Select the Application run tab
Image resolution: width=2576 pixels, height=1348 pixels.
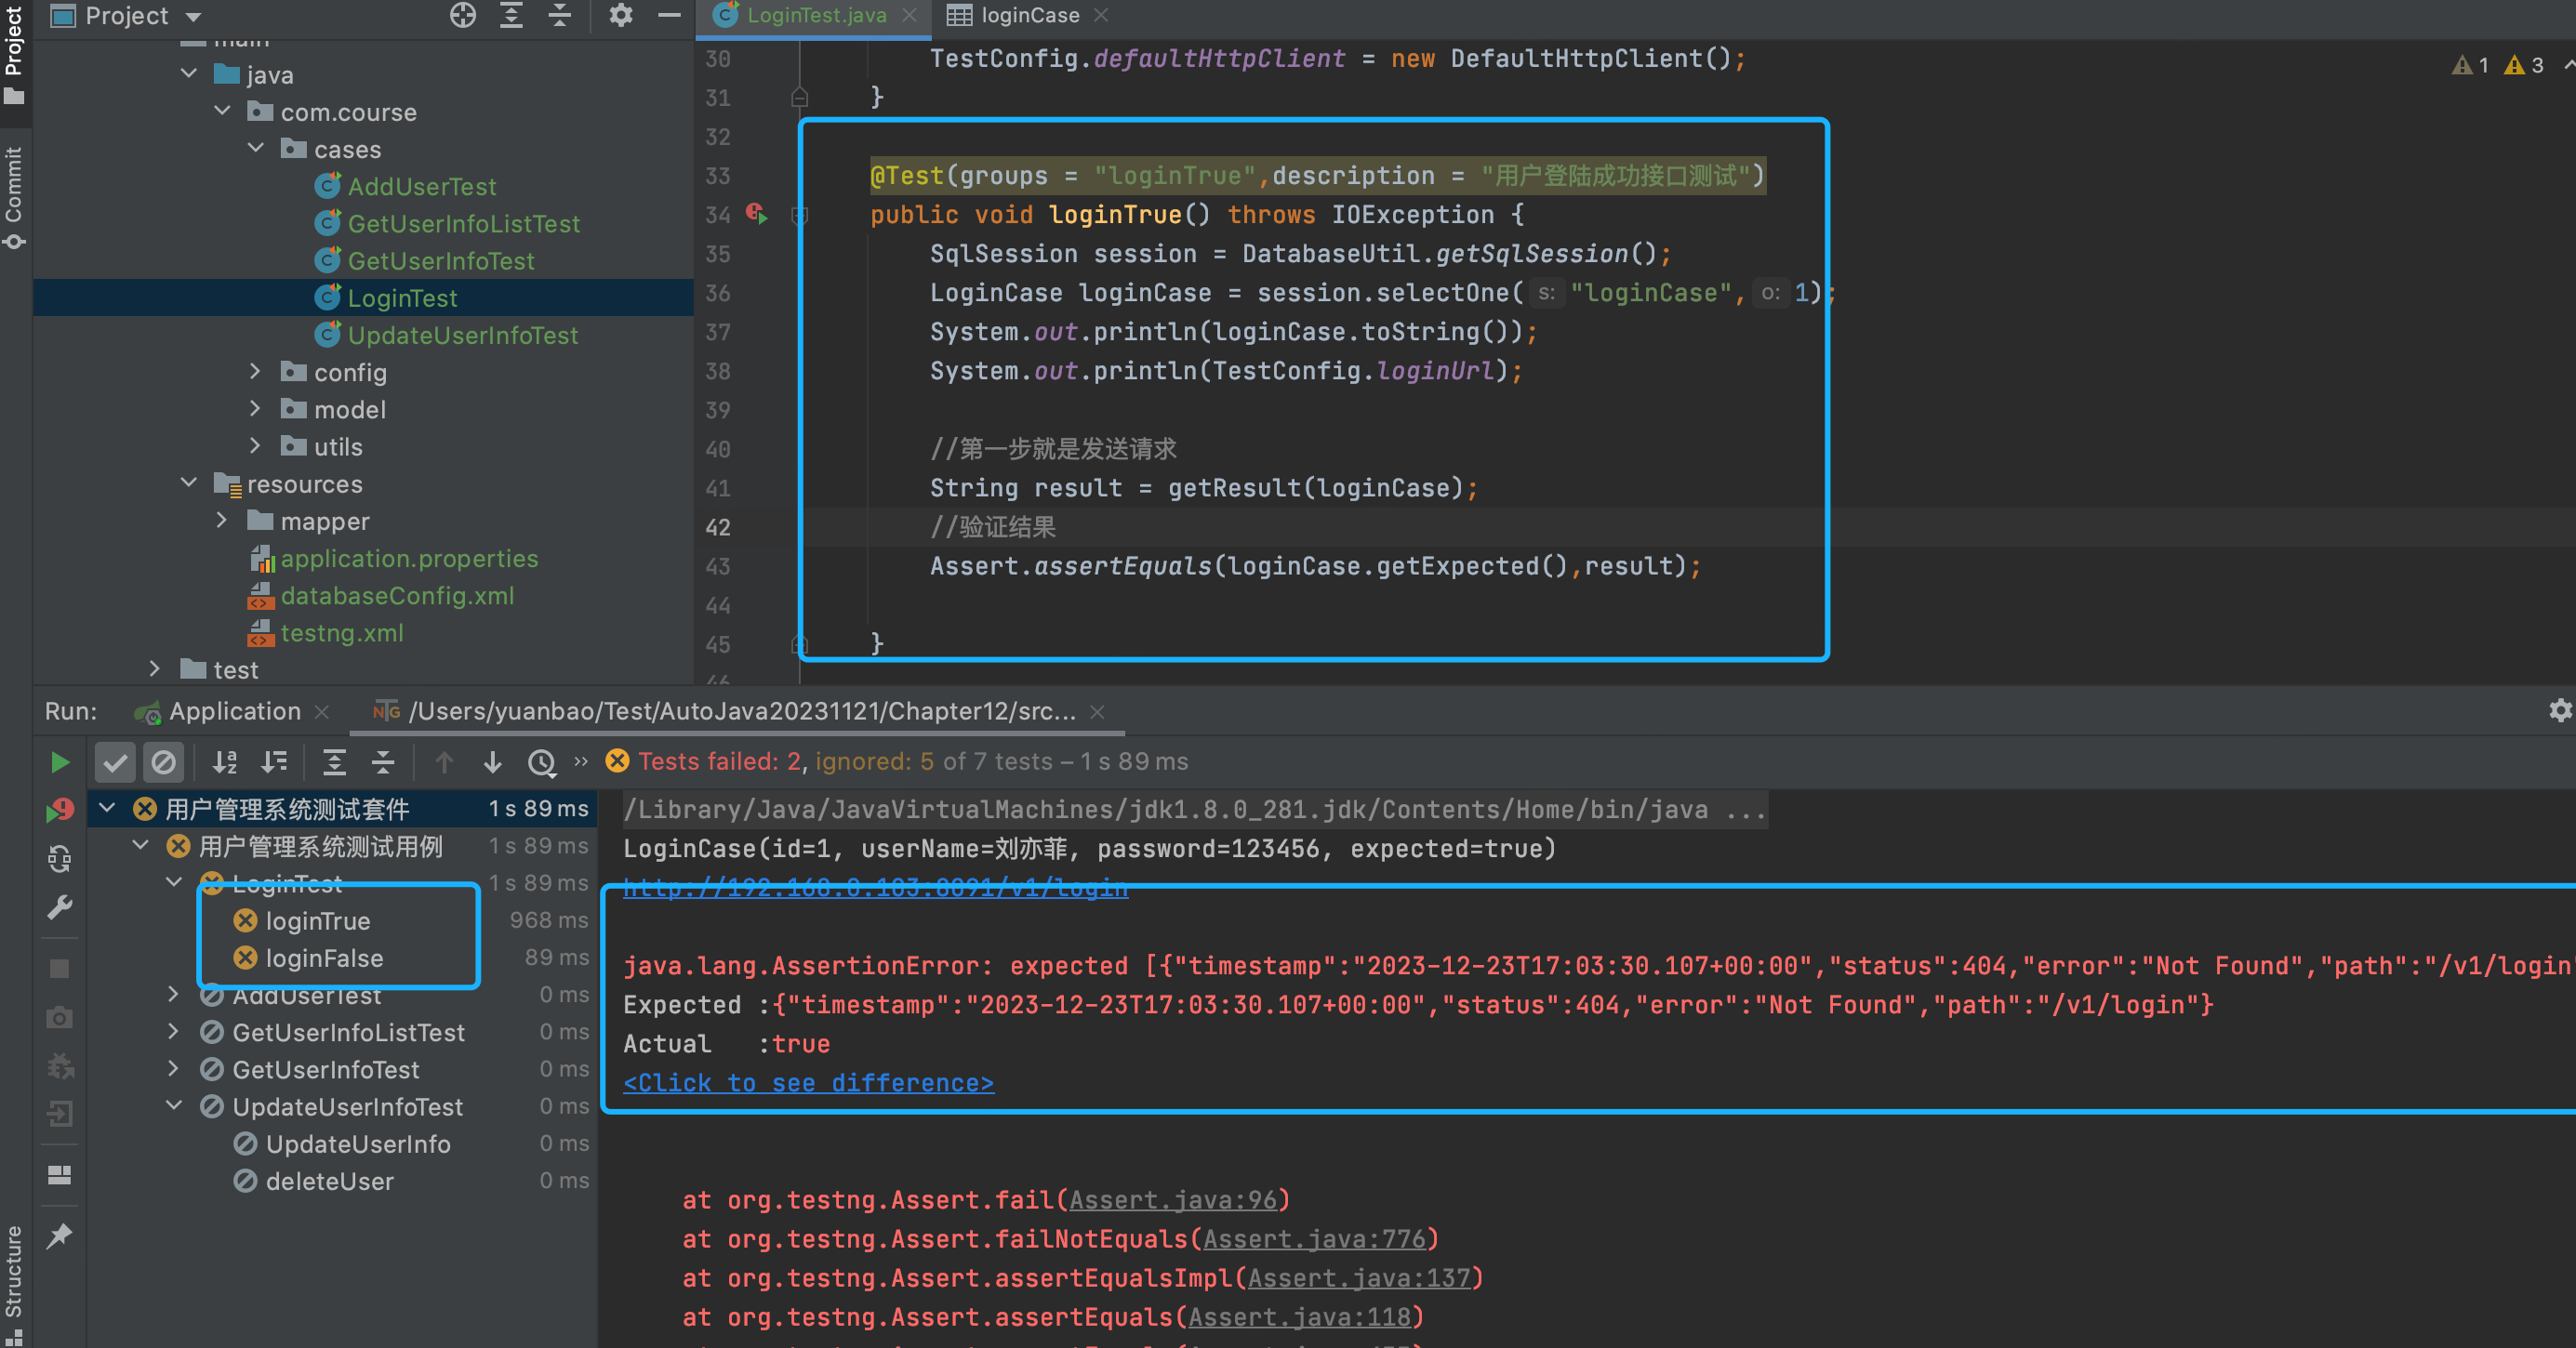234,711
